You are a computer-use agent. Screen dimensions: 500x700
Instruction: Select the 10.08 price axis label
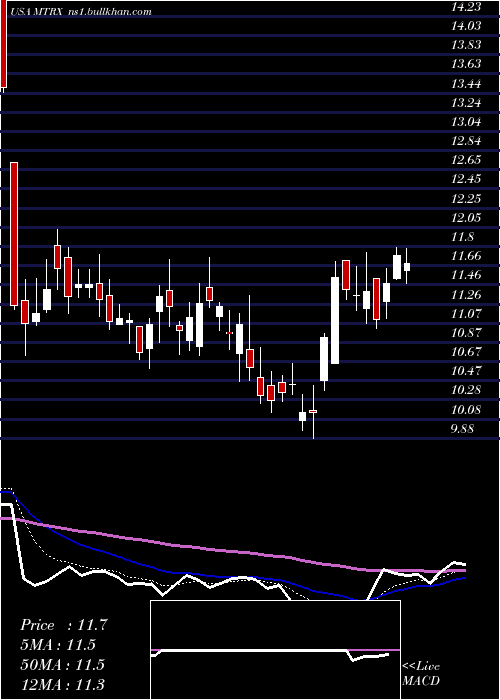(466, 410)
